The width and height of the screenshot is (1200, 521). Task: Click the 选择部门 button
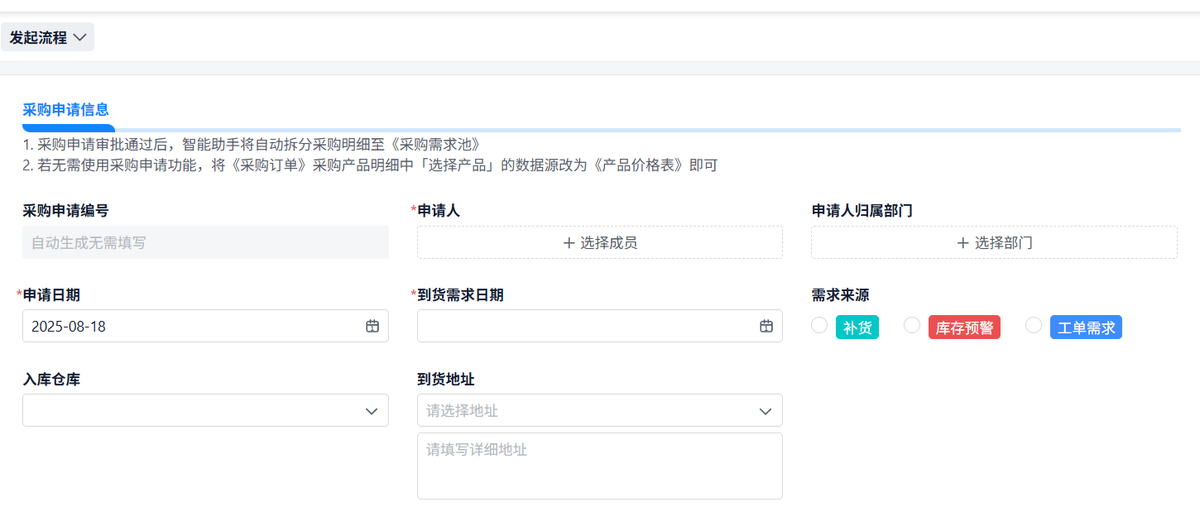click(x=994, y=243)
